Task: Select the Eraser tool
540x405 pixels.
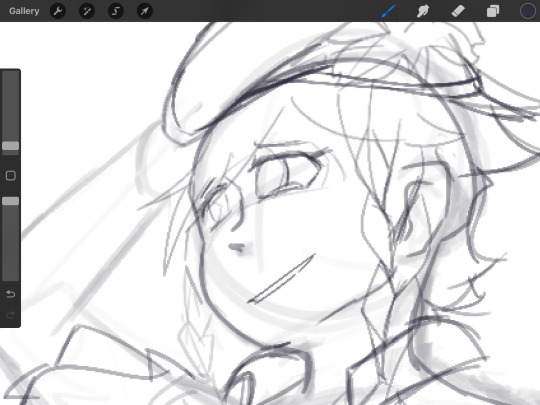Action: coord(458,11)
